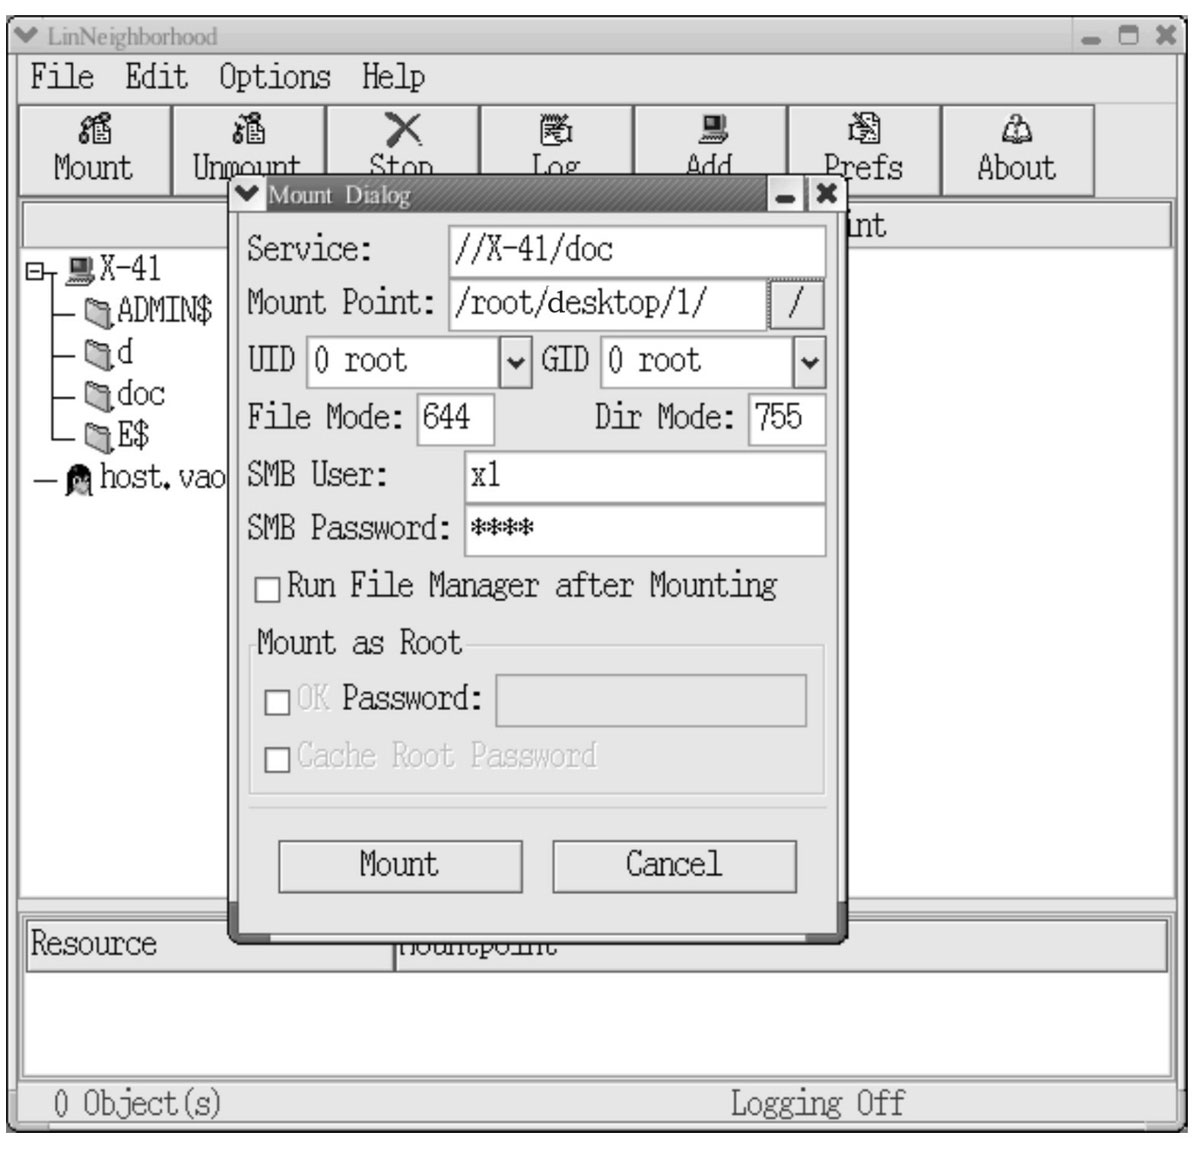
Task: Click into the File Mode 644 field
Action: 455,418
